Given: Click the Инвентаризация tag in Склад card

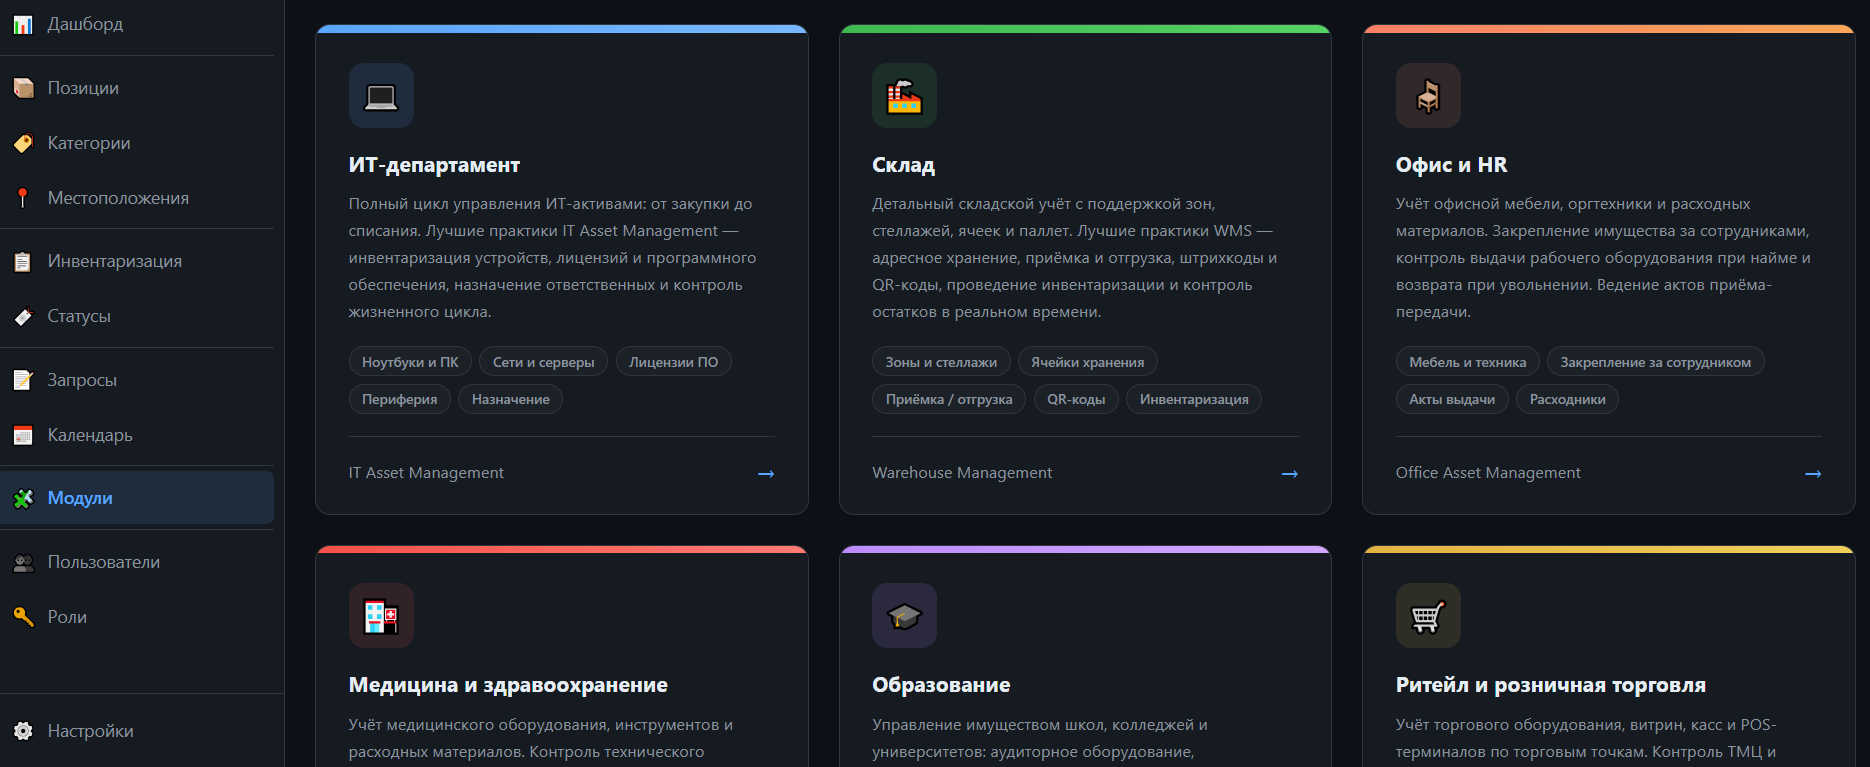Looking at the screenshot, I should (1194, 399).
